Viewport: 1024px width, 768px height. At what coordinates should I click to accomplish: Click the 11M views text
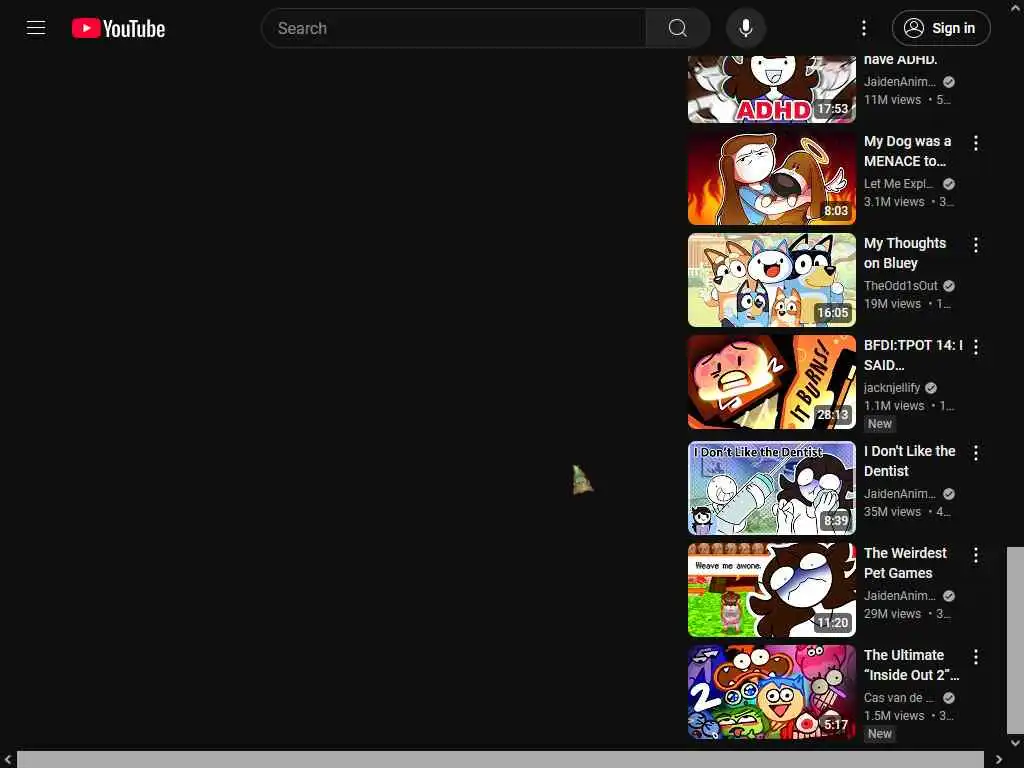point(892,100)
